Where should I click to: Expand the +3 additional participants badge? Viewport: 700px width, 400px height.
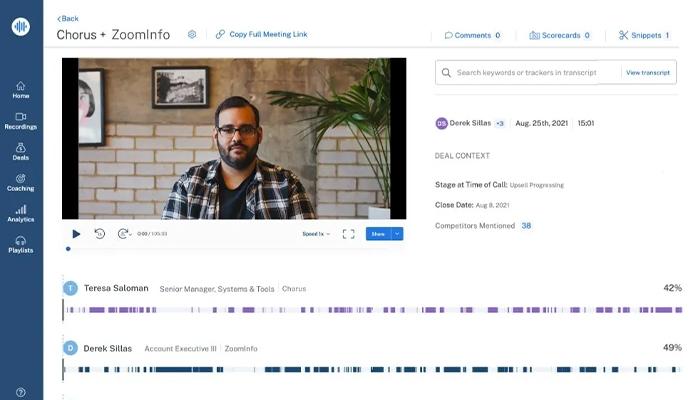(x=500, y=124)
